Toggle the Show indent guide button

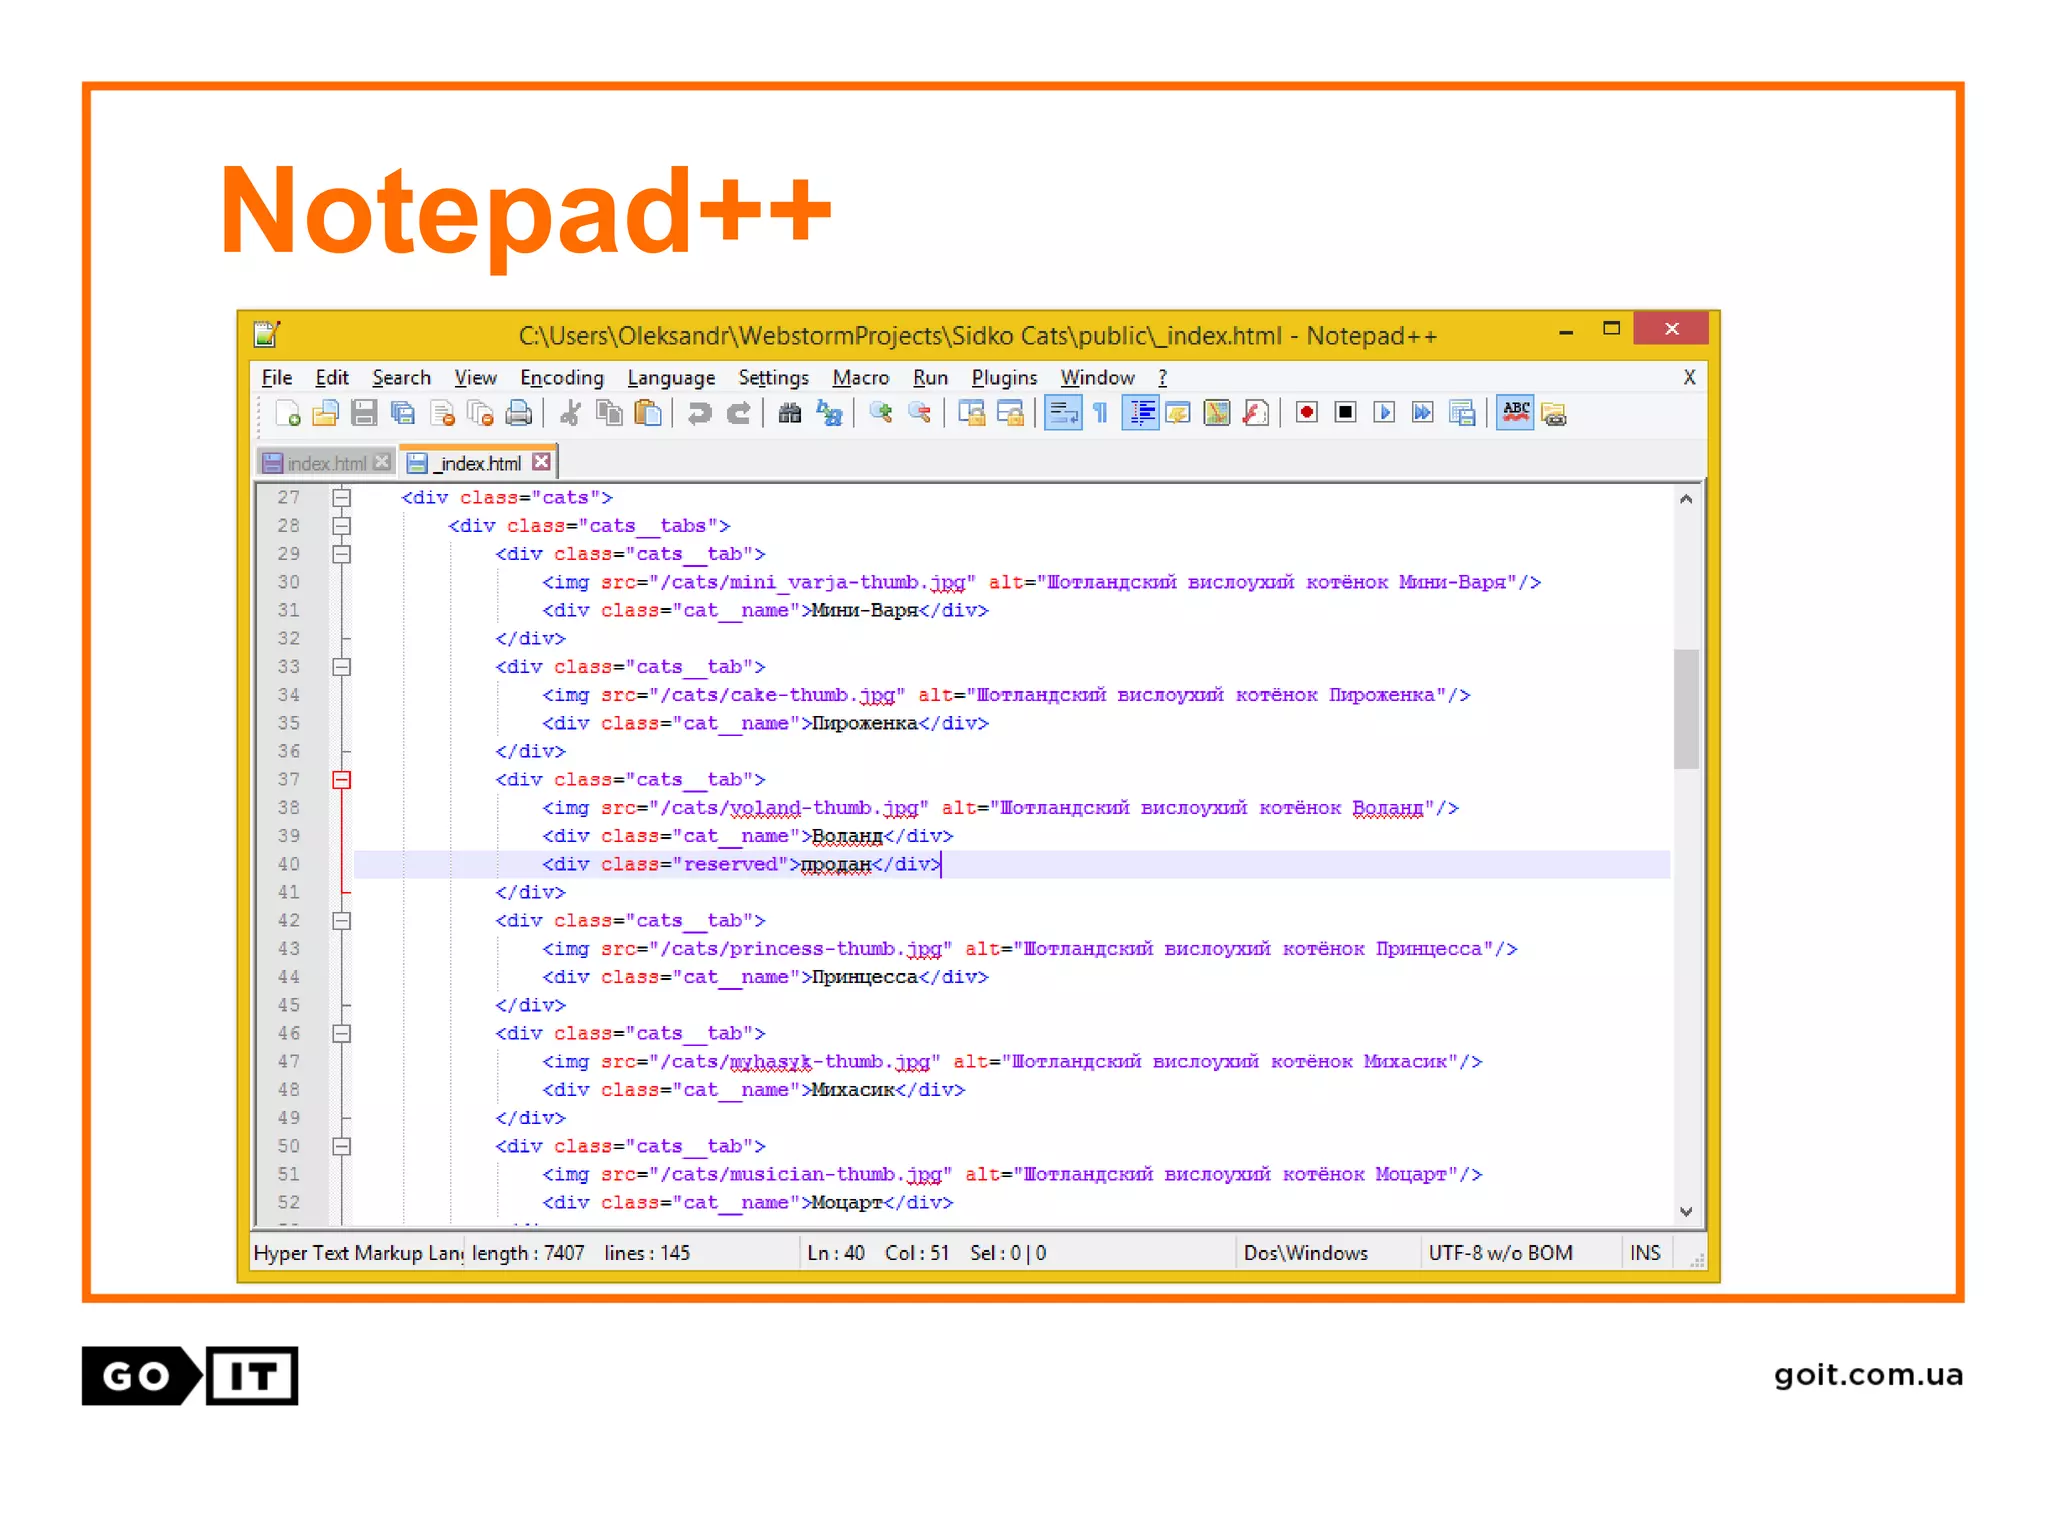click(x=1140, y=413)
